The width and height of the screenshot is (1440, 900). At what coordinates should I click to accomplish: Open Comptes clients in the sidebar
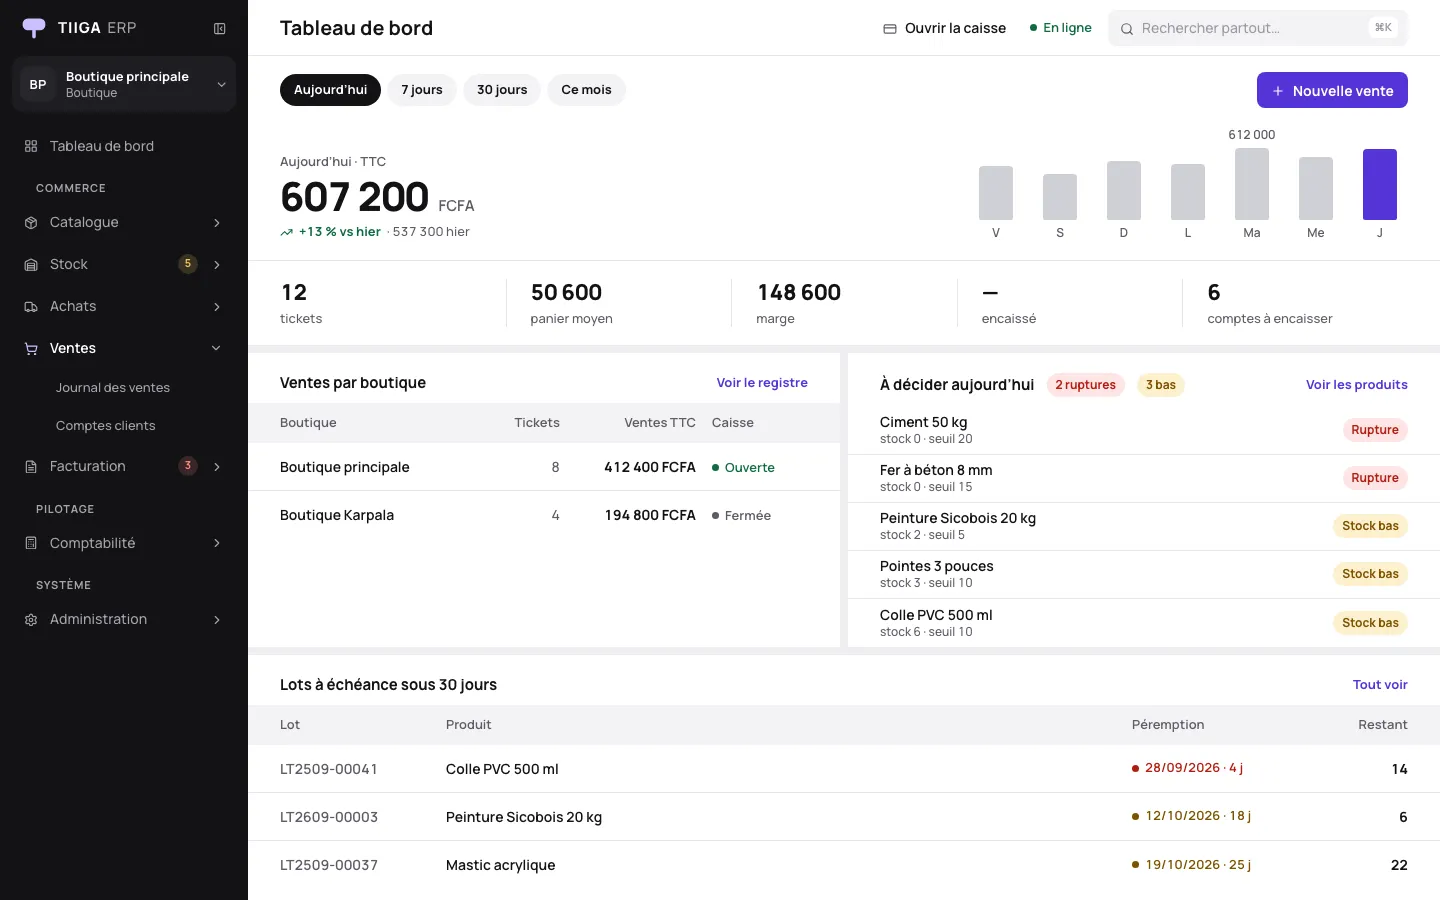pyautogui.click(x=106, y=426)
